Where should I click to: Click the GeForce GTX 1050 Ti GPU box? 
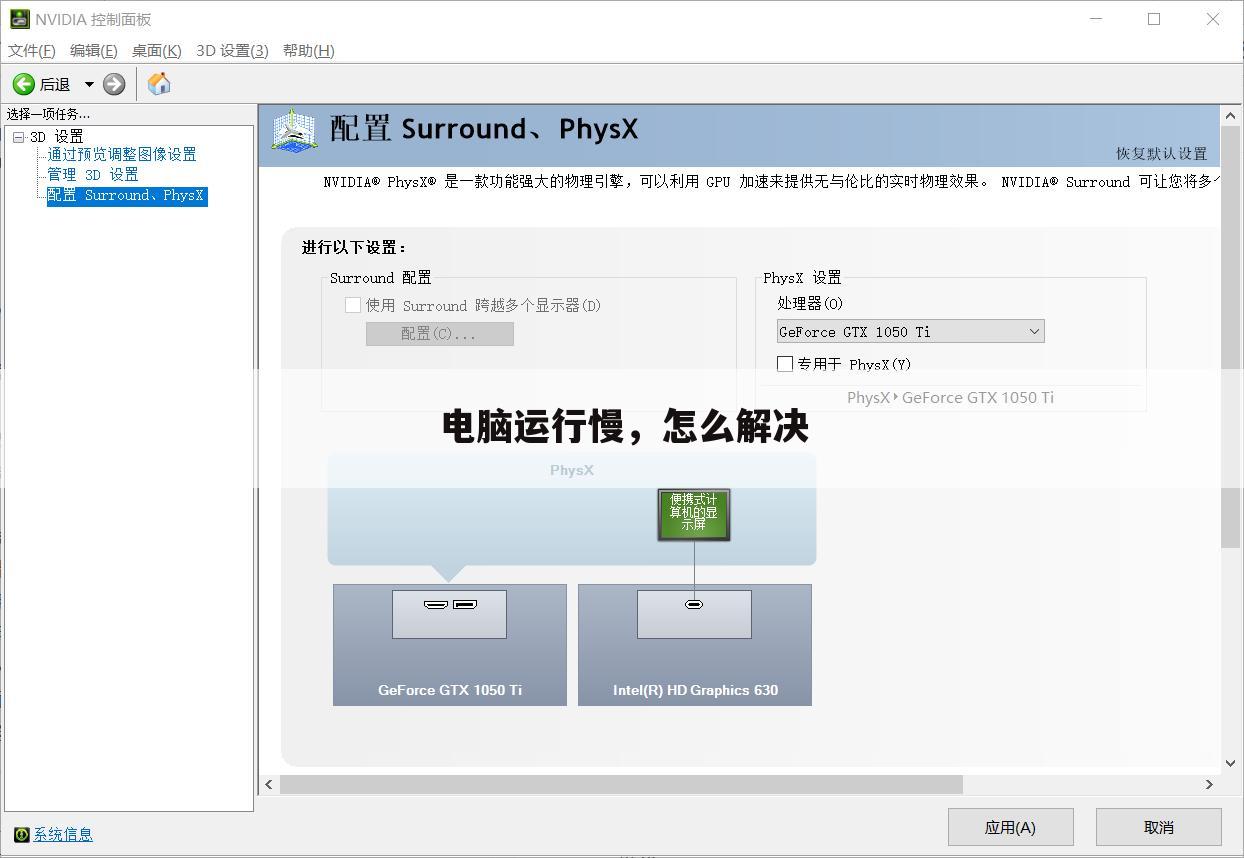click(x=450, y=645)
